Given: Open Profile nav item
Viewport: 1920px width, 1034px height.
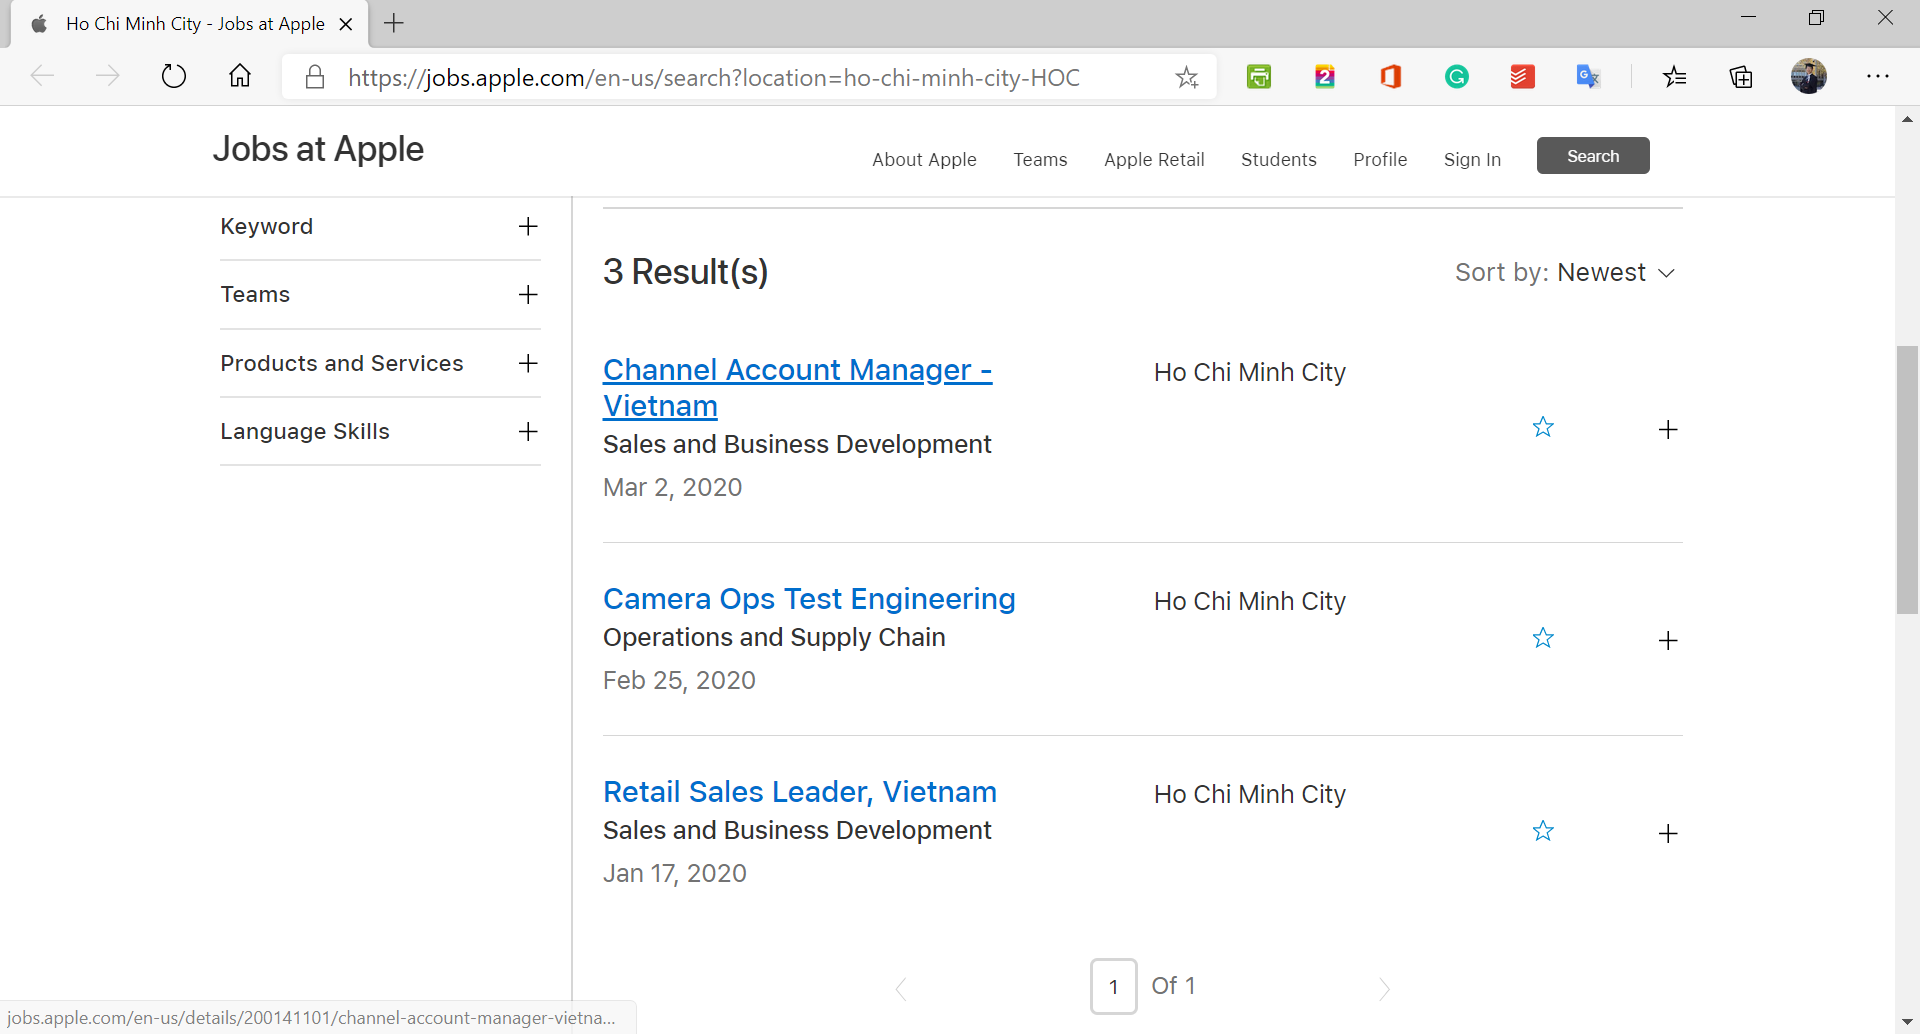Looking at the screenshot, I should coord(1380,160).
